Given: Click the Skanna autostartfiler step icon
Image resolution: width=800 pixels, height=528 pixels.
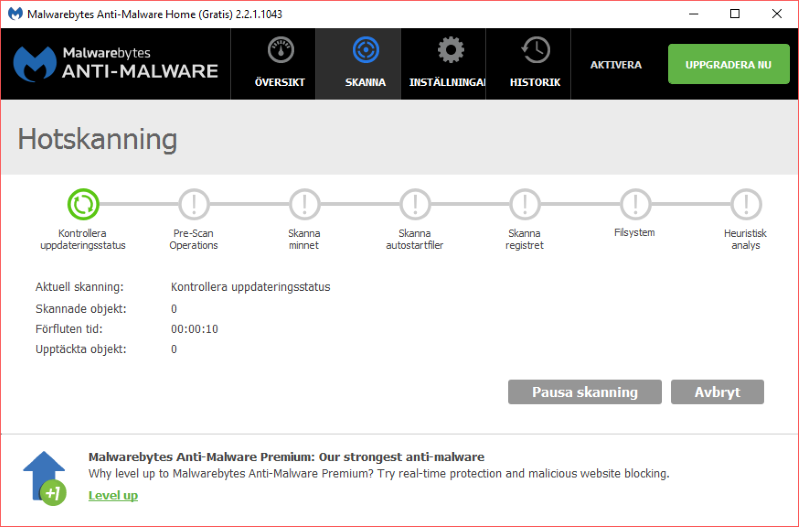Looking at the screenshot, I should [415, 204].
